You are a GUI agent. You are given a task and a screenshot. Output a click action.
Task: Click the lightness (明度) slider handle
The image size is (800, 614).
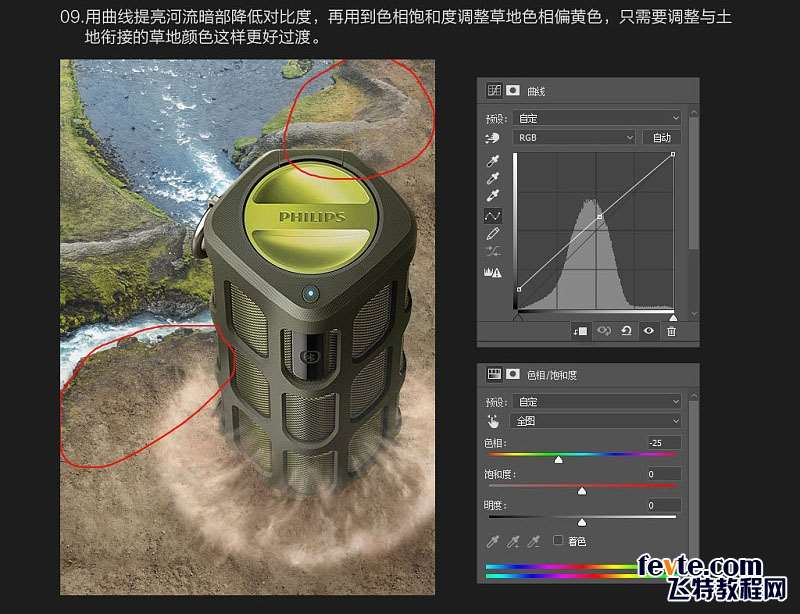pyautogui.click(x=582, y=523)
